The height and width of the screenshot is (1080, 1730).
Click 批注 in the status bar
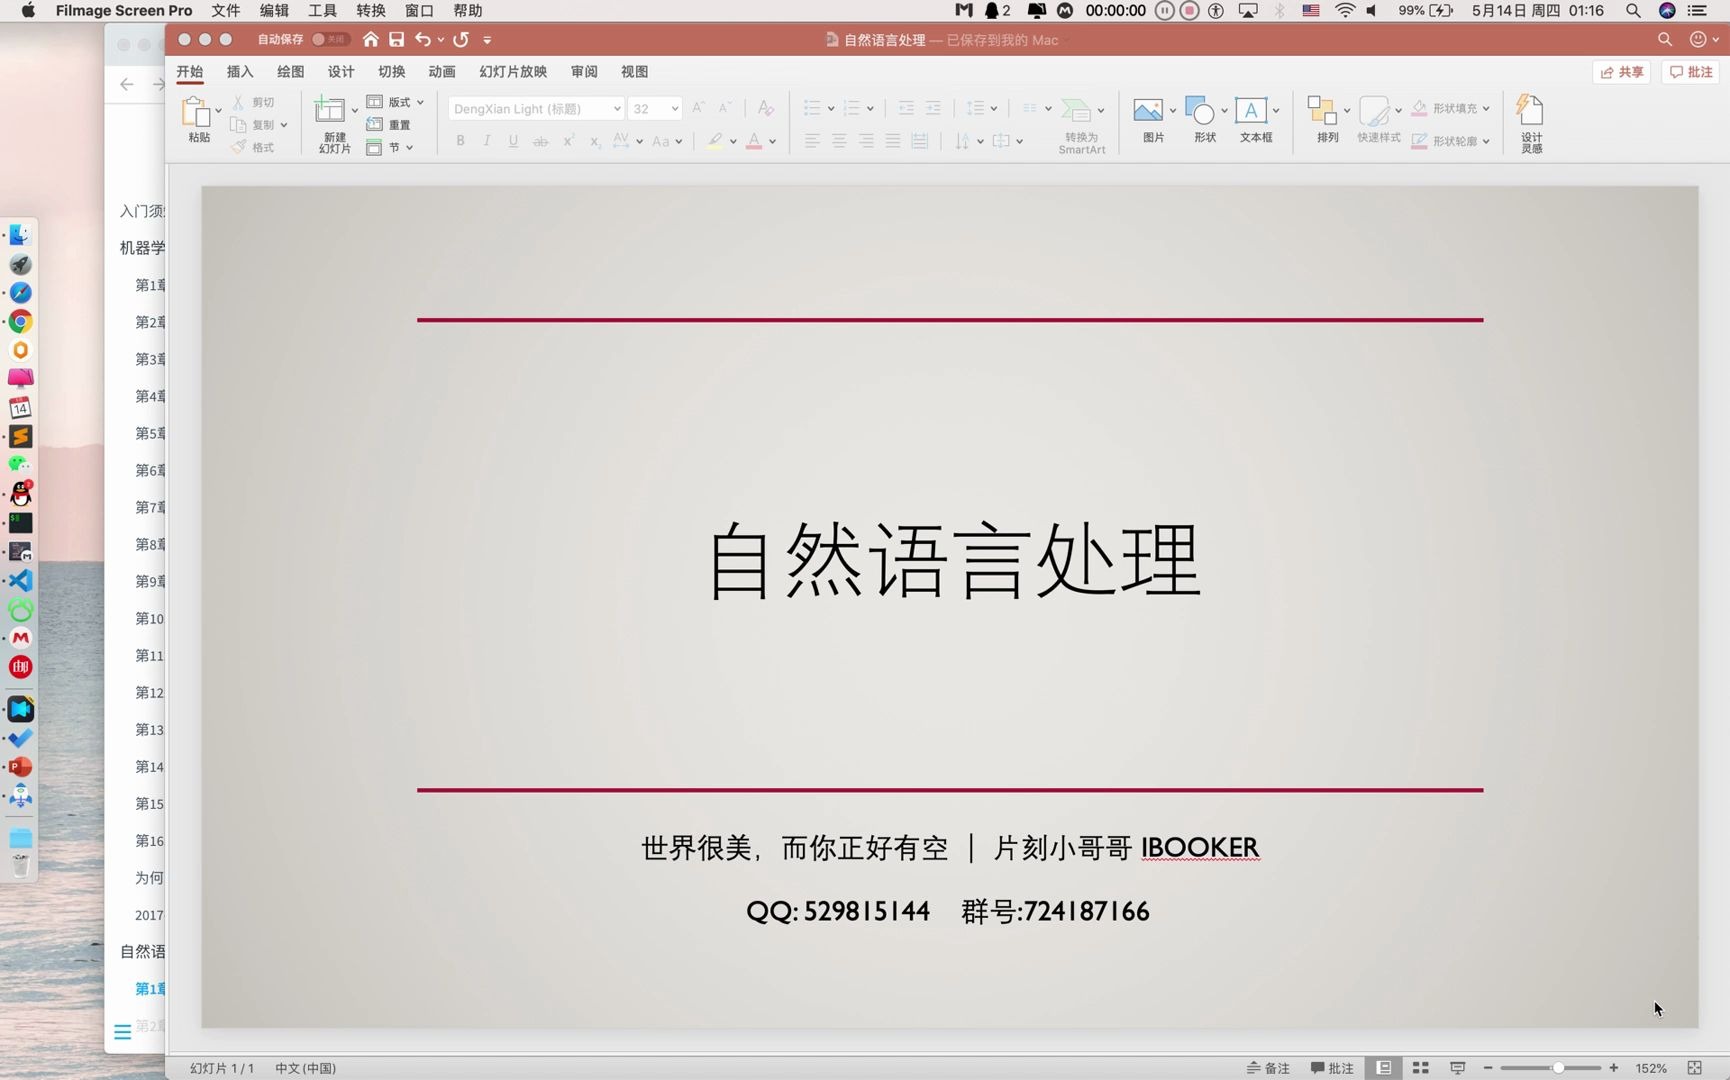tap(1331, 1068)
